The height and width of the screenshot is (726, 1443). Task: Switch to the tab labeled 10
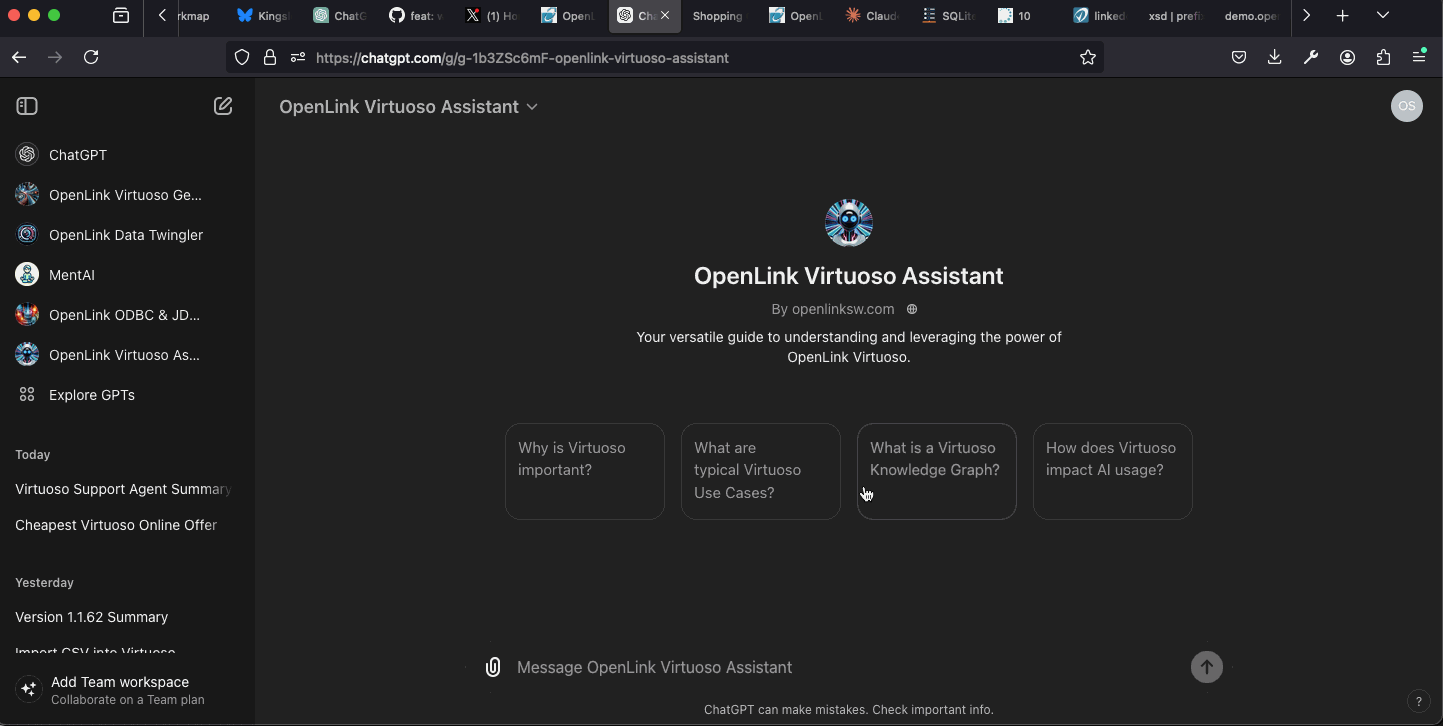click(1024, 16)
